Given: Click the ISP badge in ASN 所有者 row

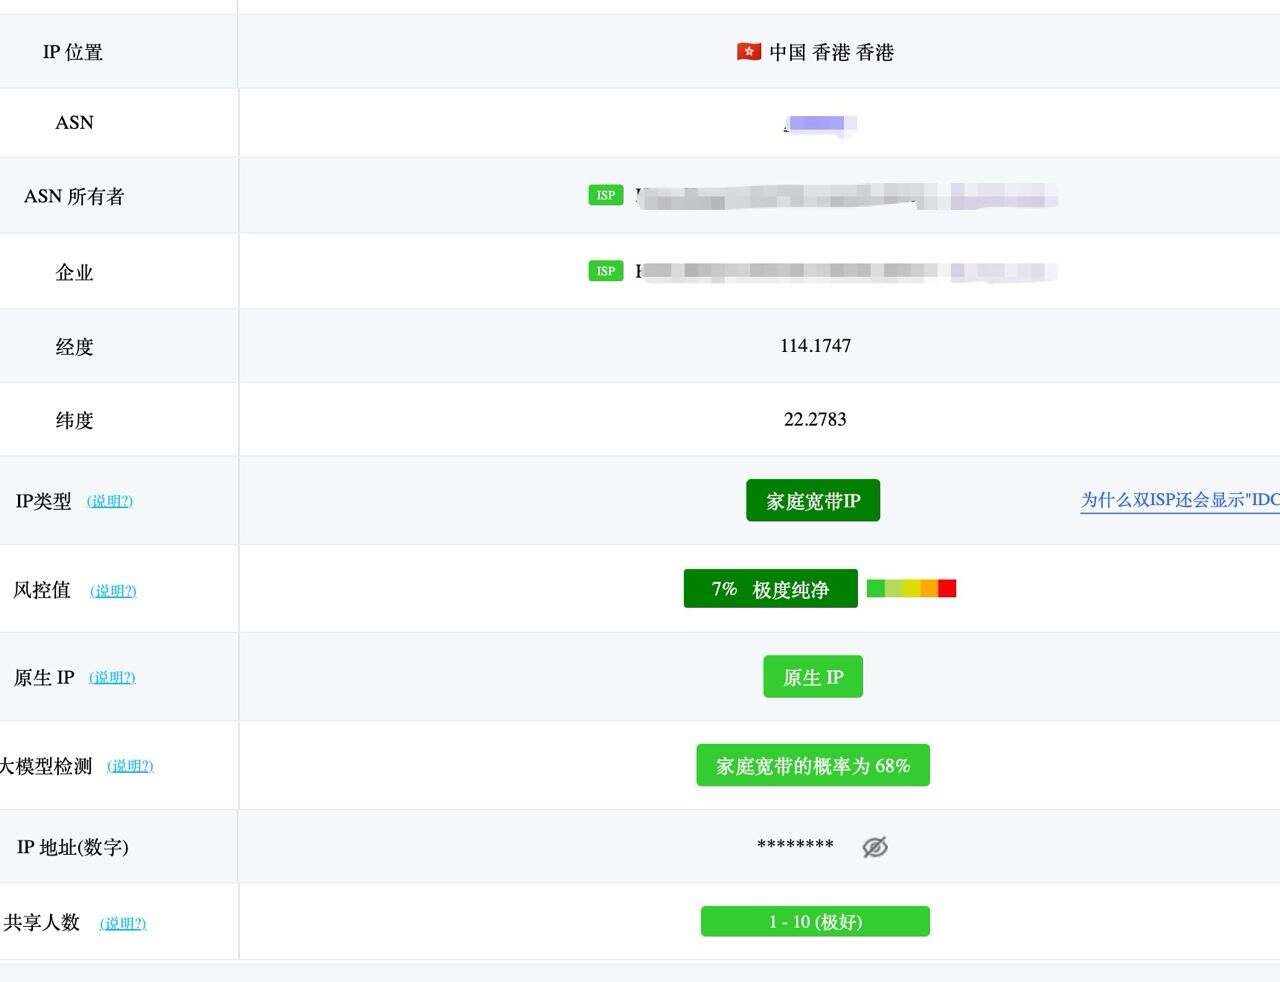Looking at the screenshot, I should pos(605,196).
